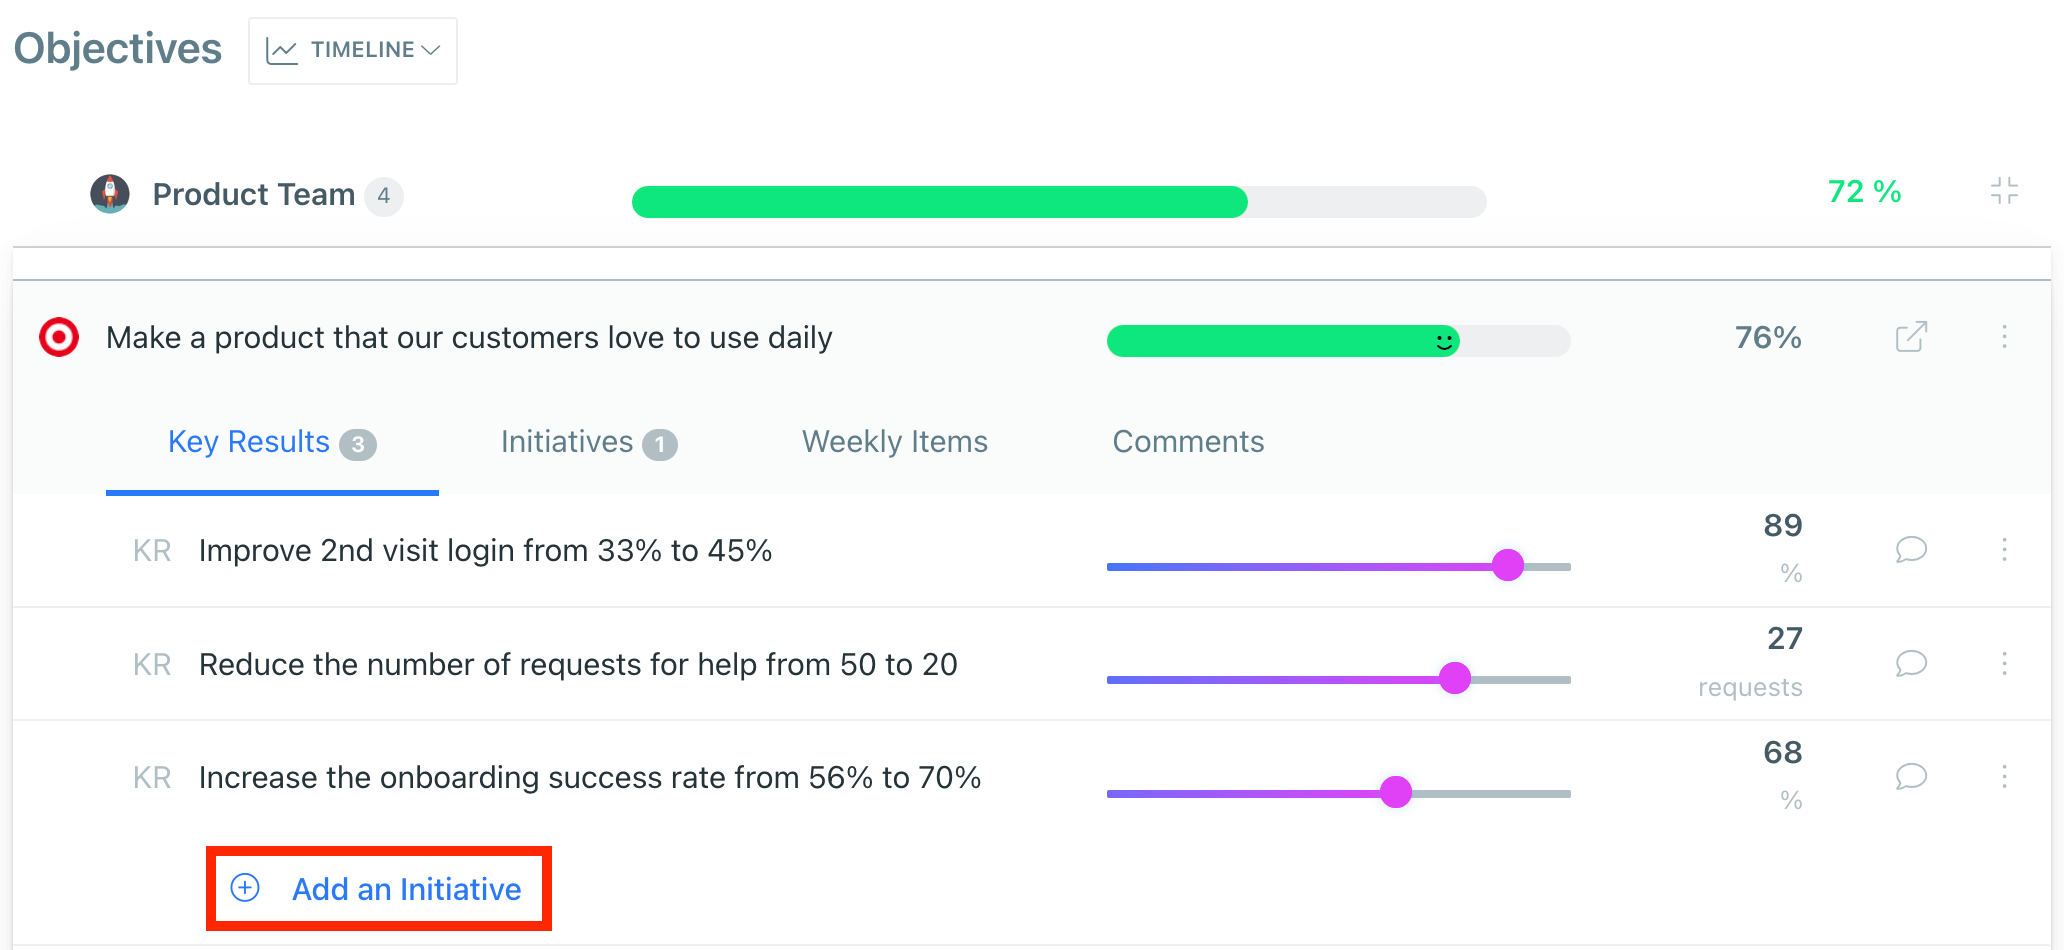Open more options for the customer objective
This screenshot has width=2064, height=950.
[x=2004, y=337]
